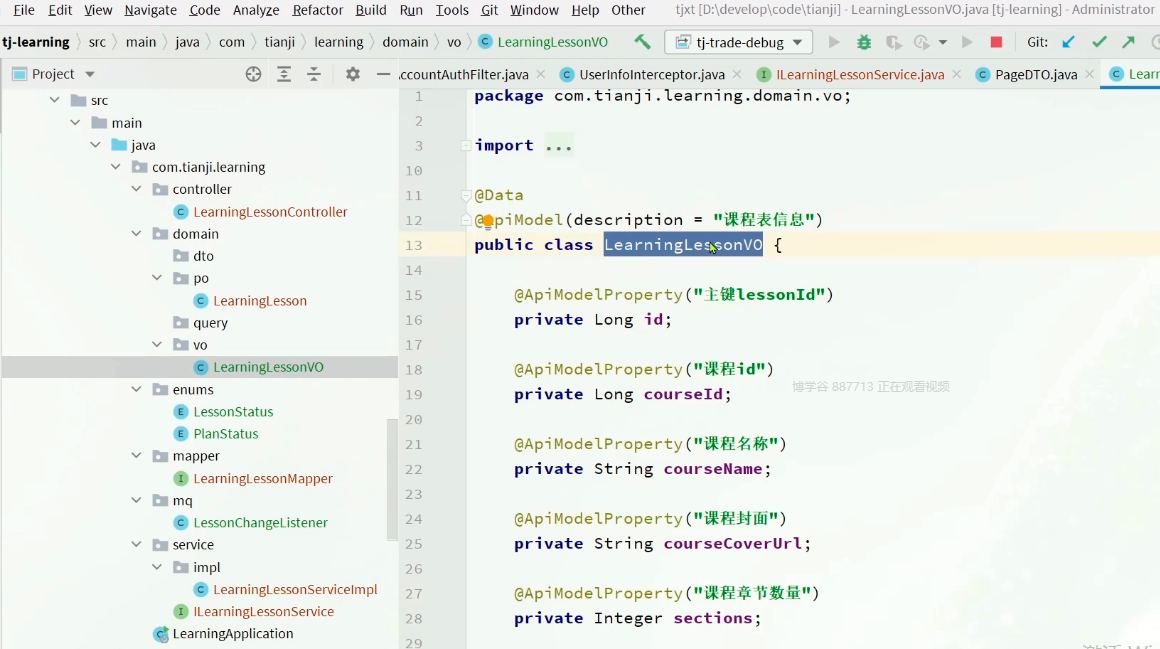Click the Git Push green arrow
1160x649 pixels.
point(1129,42)
